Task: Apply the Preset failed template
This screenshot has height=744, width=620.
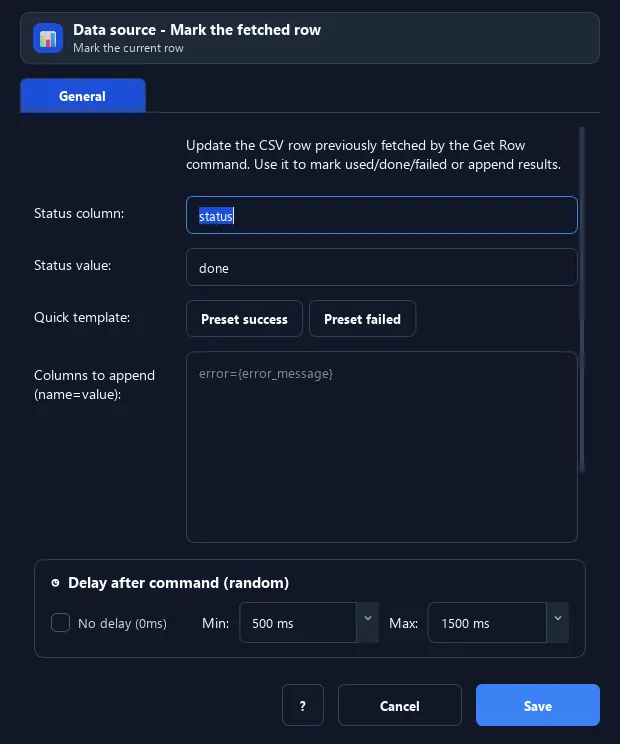Action: 362,319
